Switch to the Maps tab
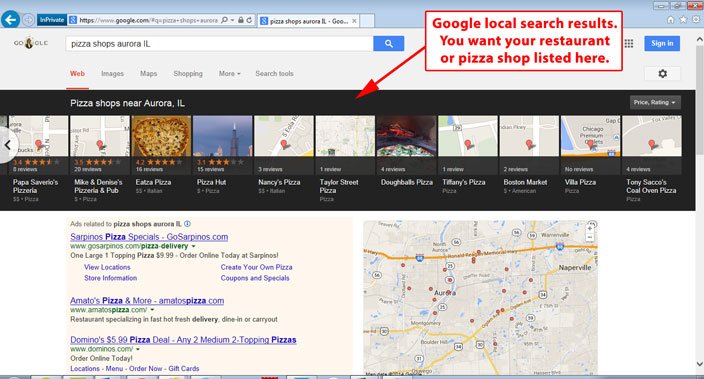Screen dimensions: 704x379 click(148, 74)
